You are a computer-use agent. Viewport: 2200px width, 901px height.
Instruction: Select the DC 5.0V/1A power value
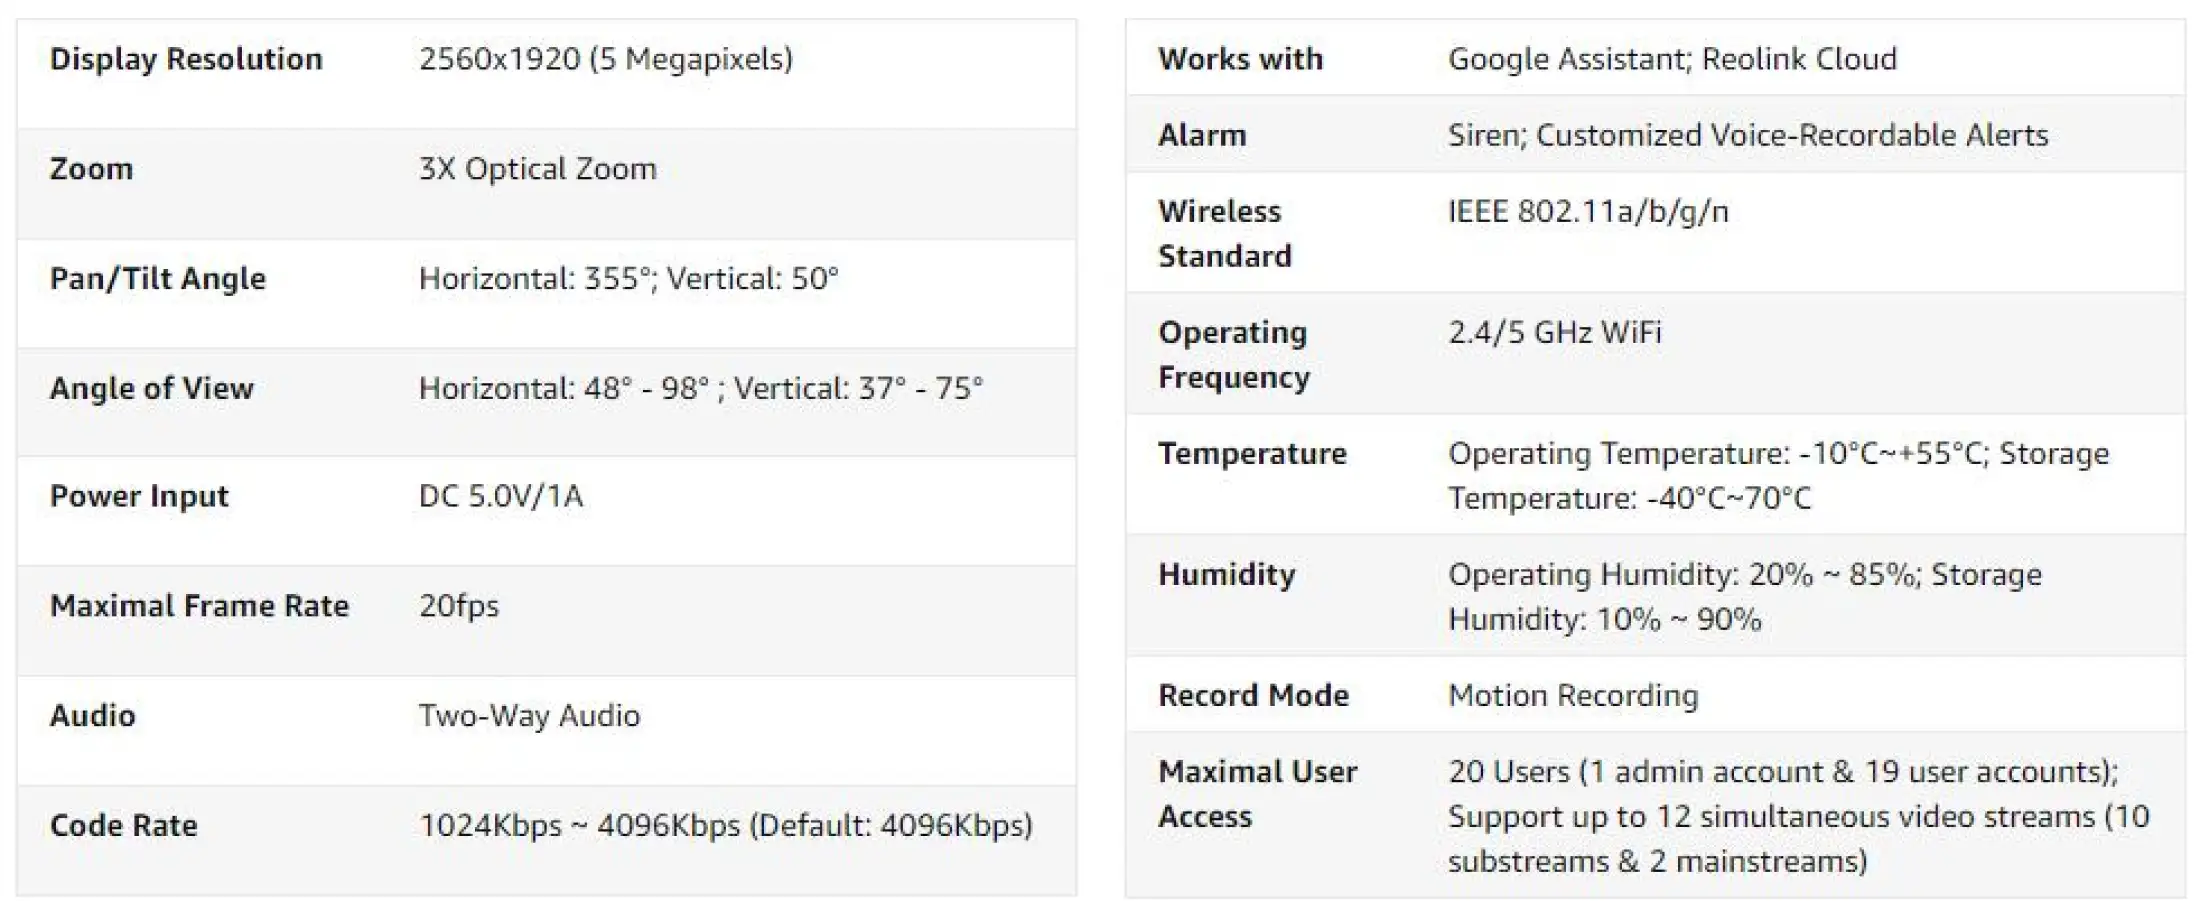pos(500,496)
